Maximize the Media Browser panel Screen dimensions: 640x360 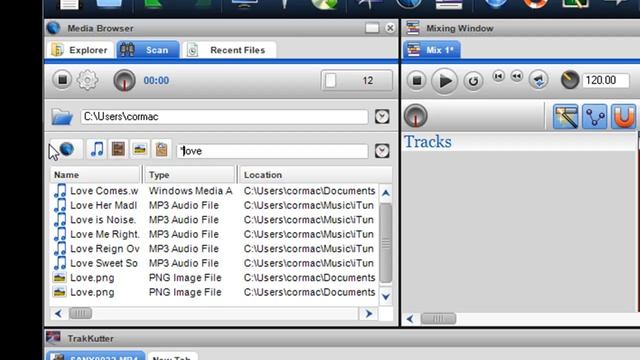[372, 28]
